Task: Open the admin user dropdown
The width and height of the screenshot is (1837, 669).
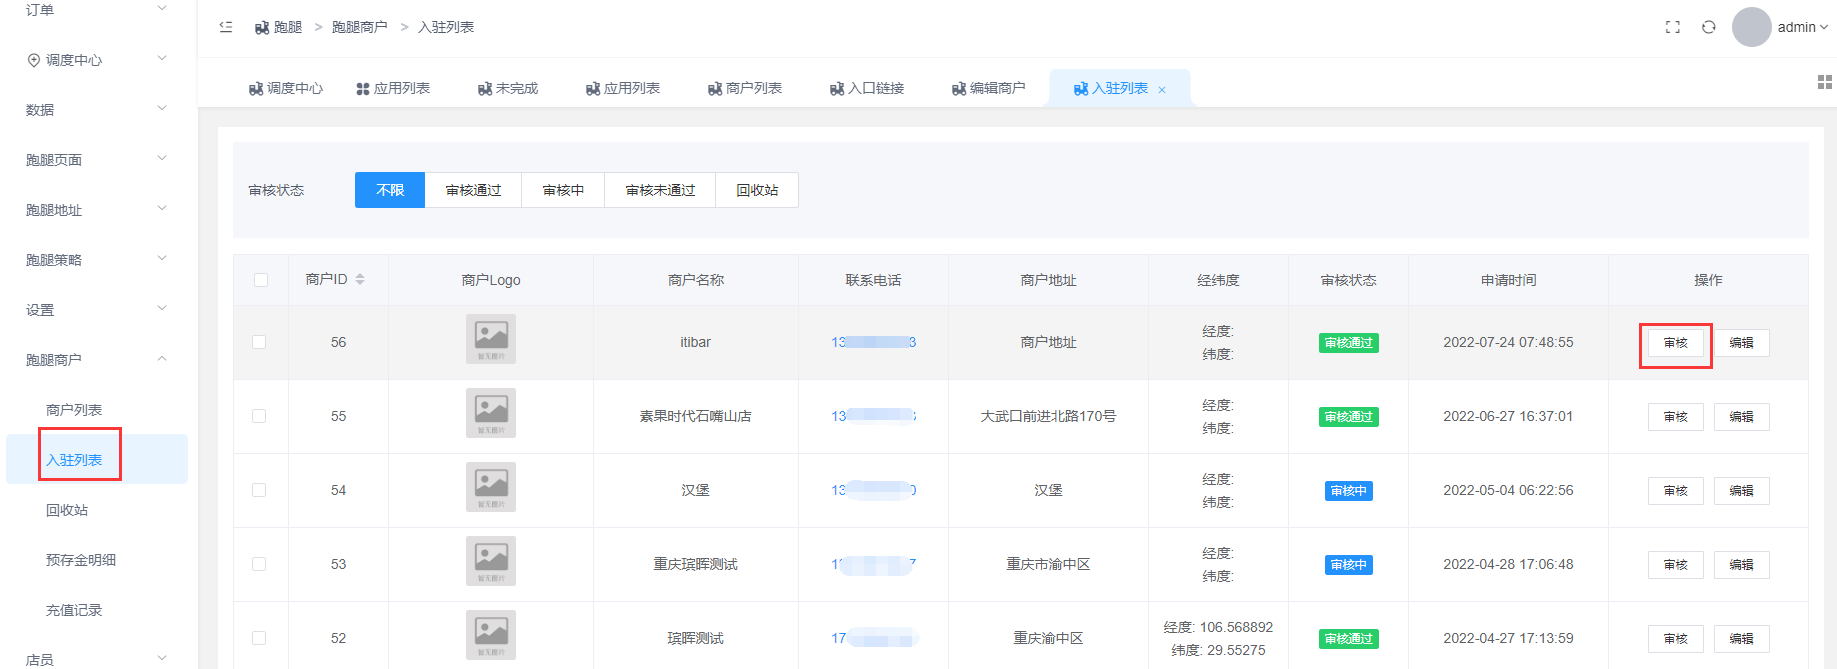Action: click(x=1802, y=27)
